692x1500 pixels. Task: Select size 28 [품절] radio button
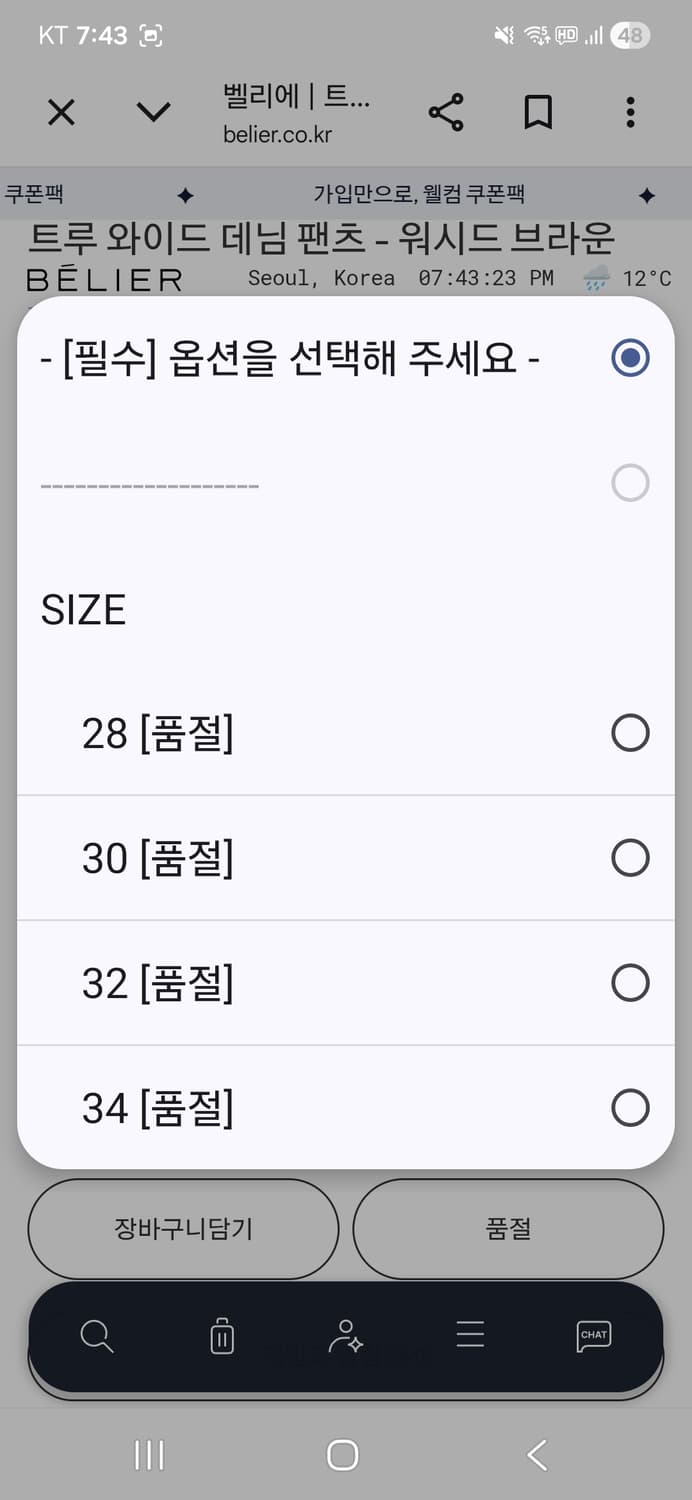coord(630,733)
